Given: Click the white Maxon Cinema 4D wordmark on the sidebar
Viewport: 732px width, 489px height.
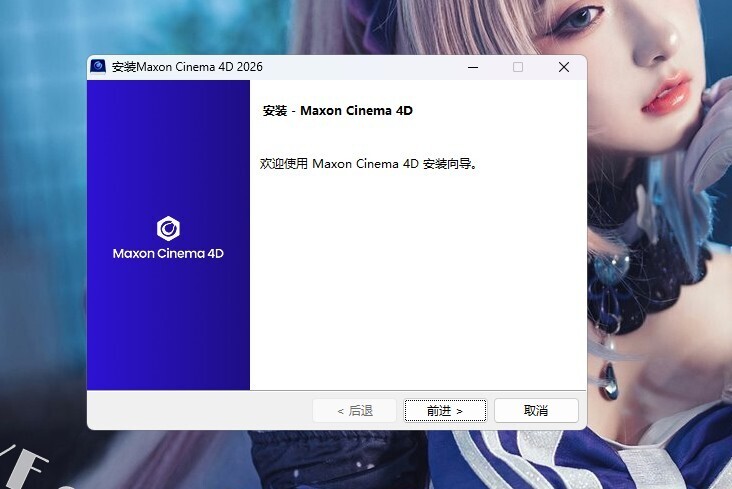Looking at the screenshot, I should tap(168, 254).
